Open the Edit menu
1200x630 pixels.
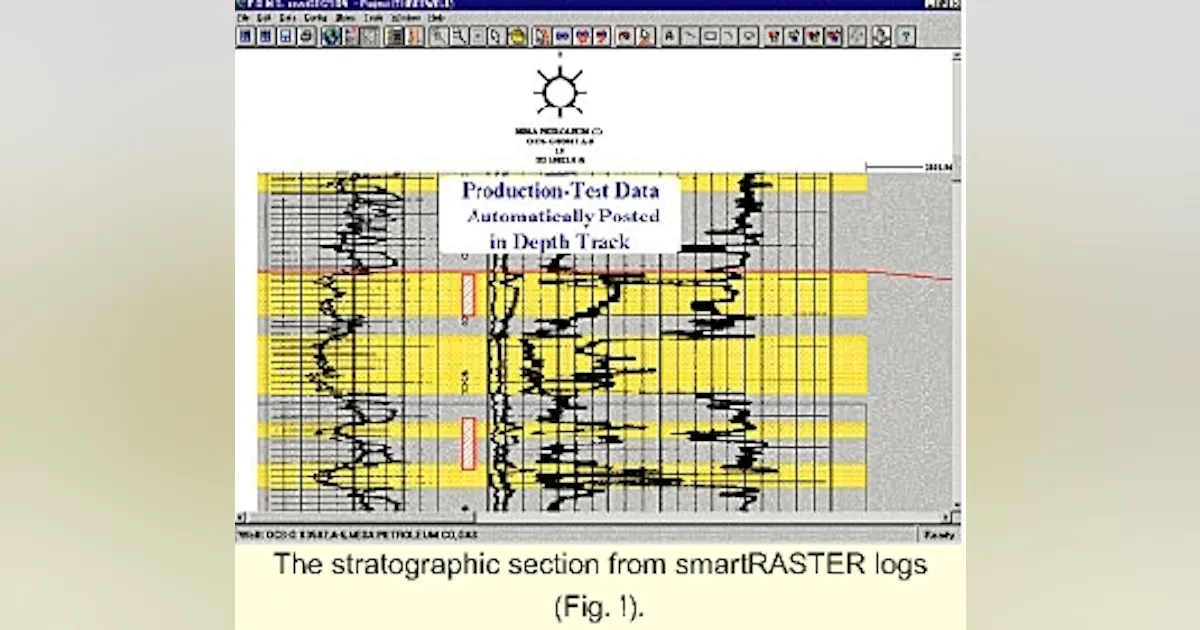pyautogui.click(x=264, y=18)
